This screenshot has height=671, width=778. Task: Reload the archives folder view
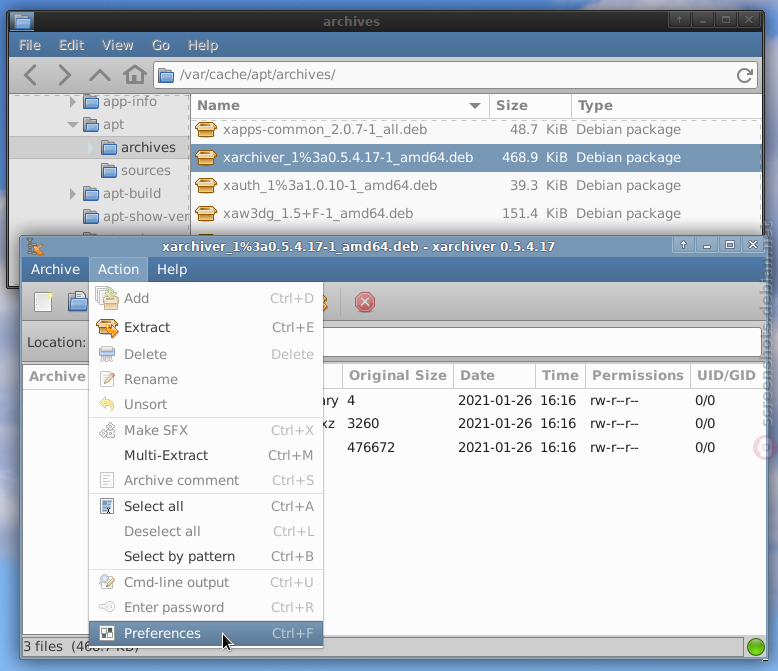click(x=744, y=75)
